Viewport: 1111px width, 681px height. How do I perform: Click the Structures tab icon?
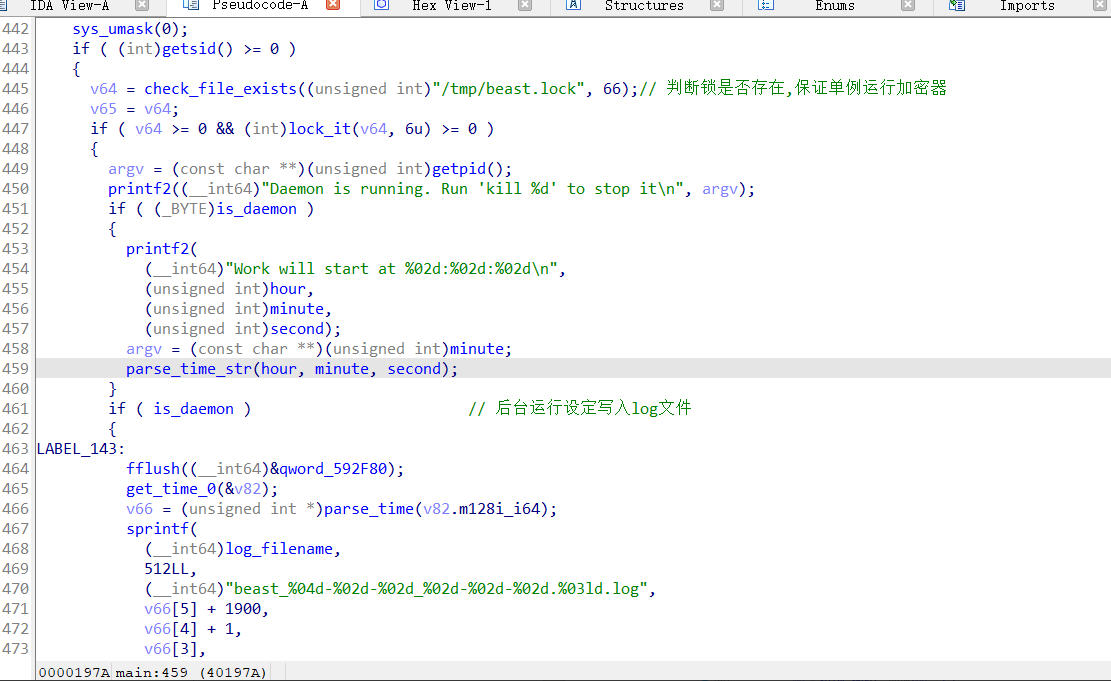[x=573, y=6]
